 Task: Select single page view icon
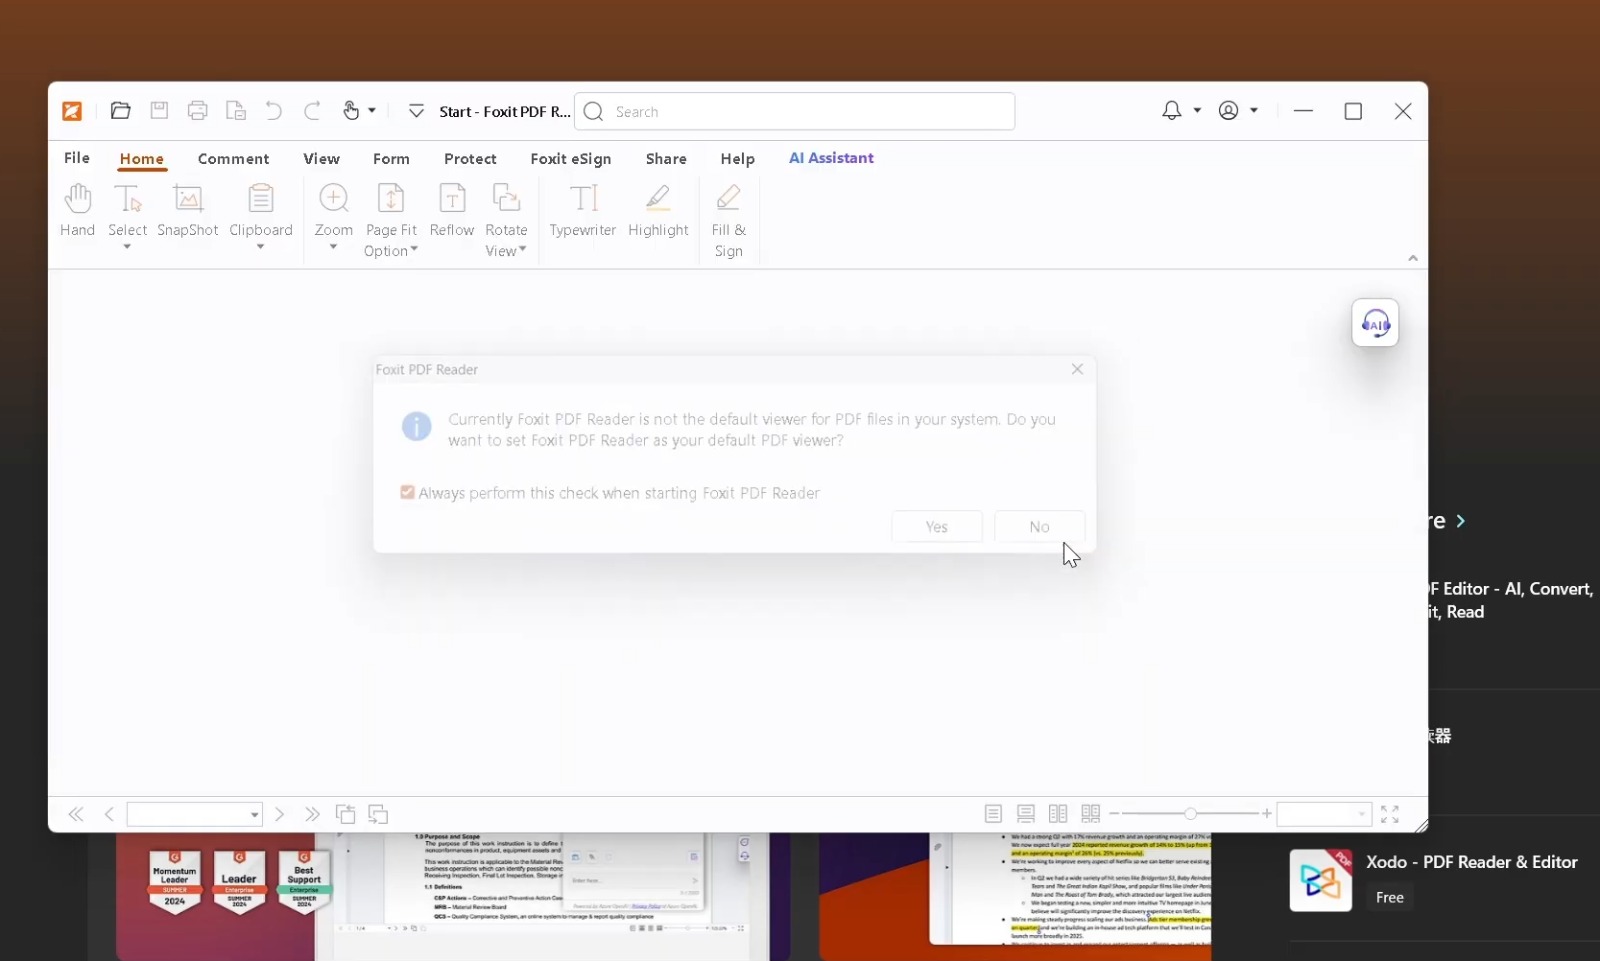tap(993, 814)
